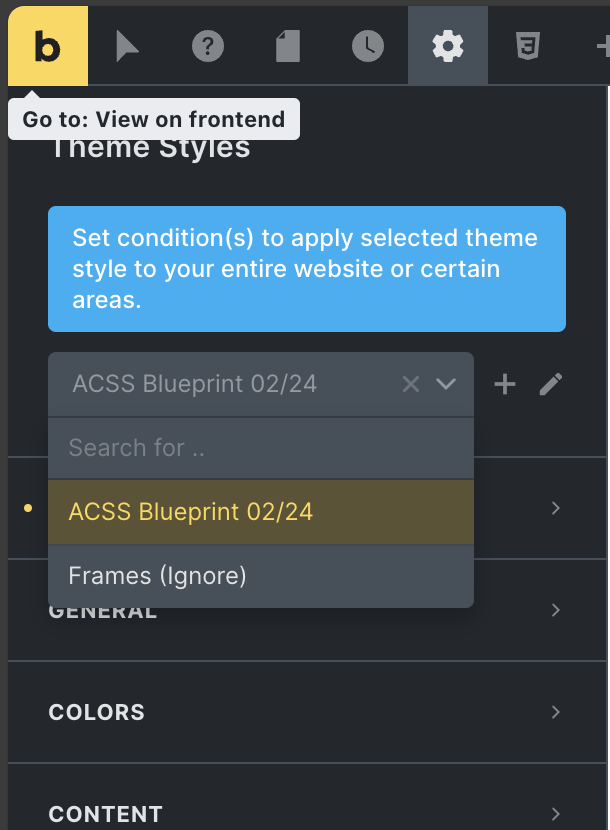Click the yellow Bricks logo button

tap(48, 46)
